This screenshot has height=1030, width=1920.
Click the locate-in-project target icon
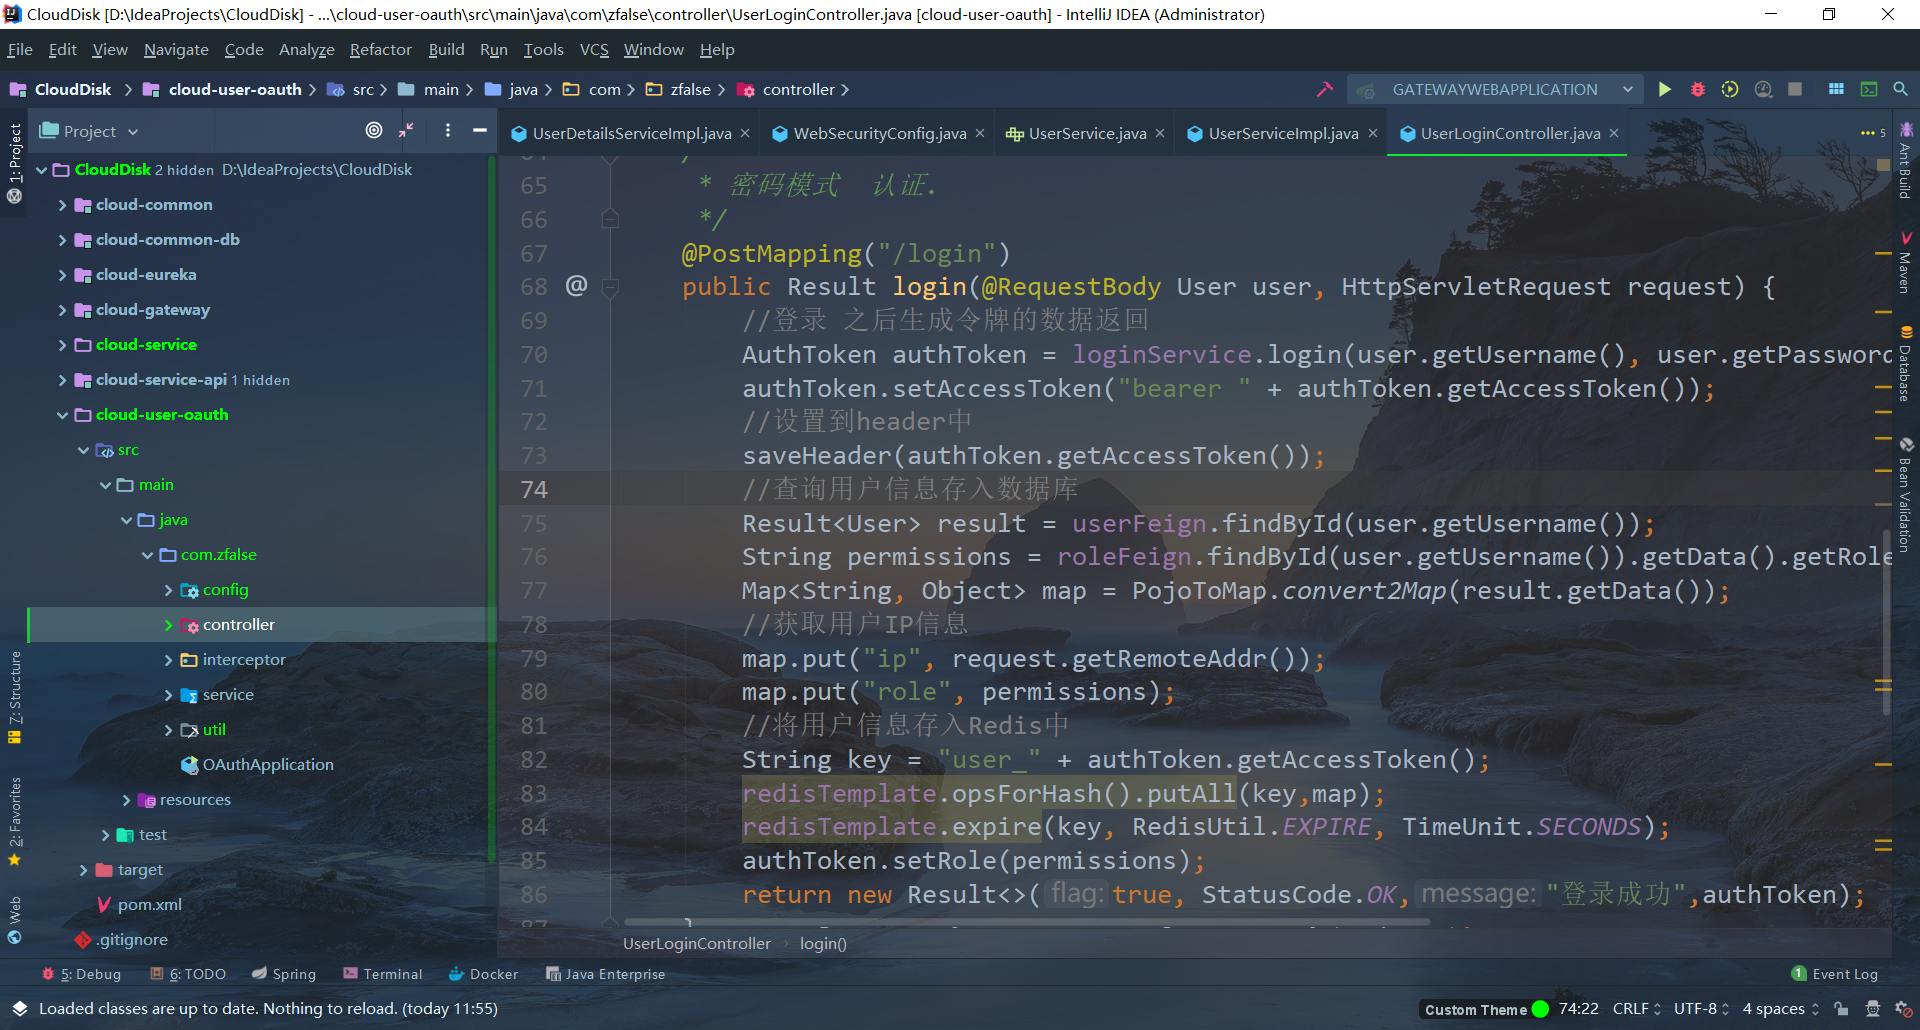[374, 130]
